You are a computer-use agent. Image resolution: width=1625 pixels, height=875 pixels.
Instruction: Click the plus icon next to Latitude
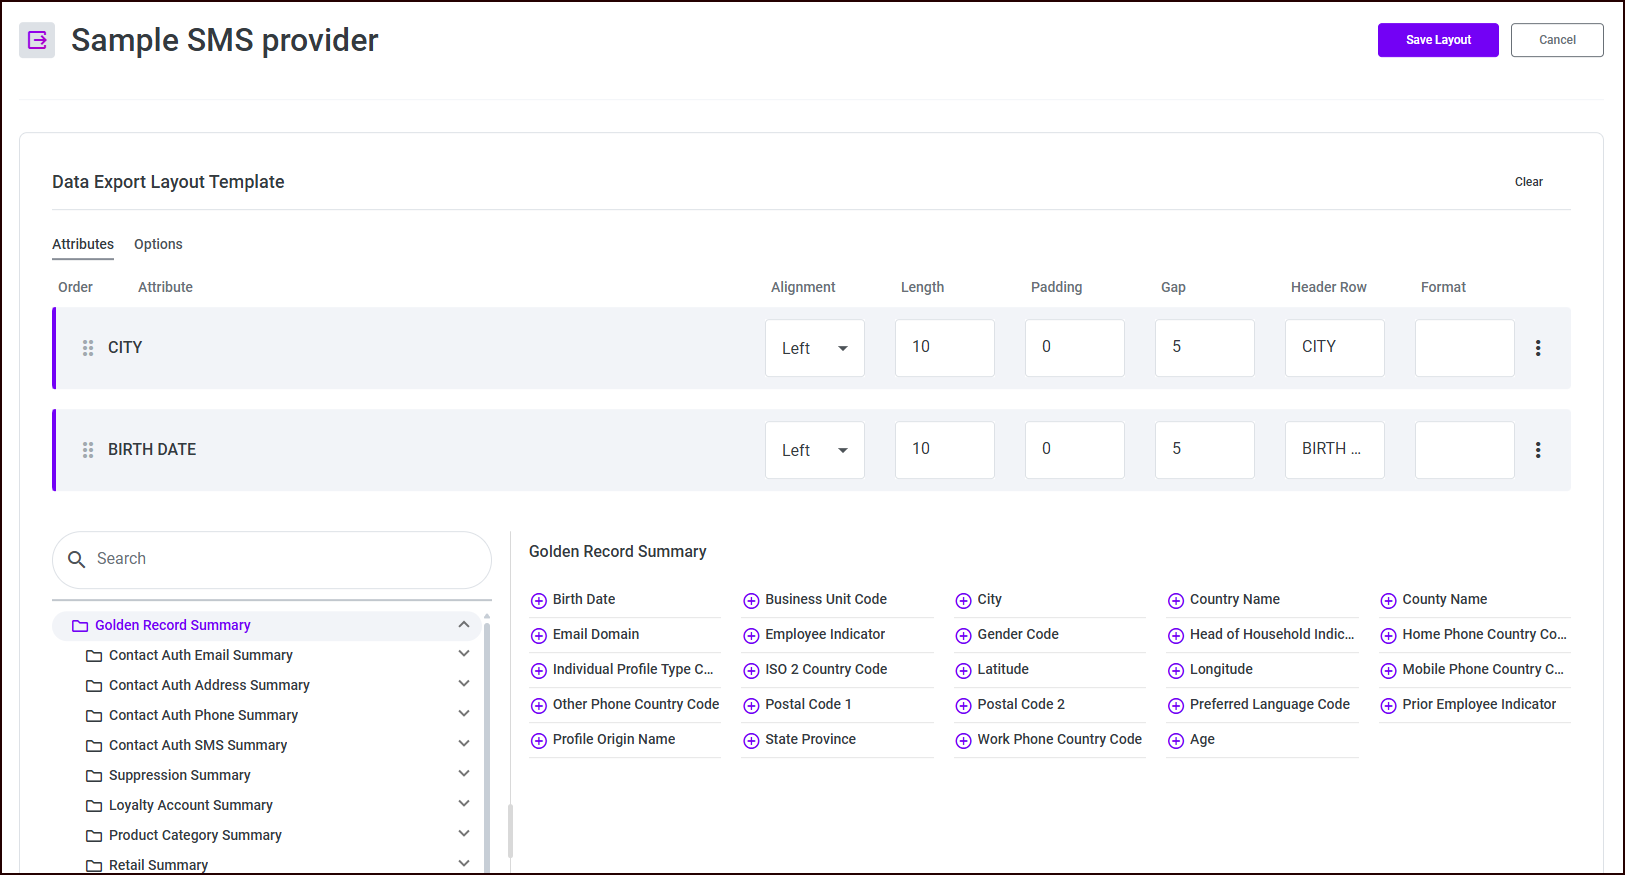tap(963, 670)
